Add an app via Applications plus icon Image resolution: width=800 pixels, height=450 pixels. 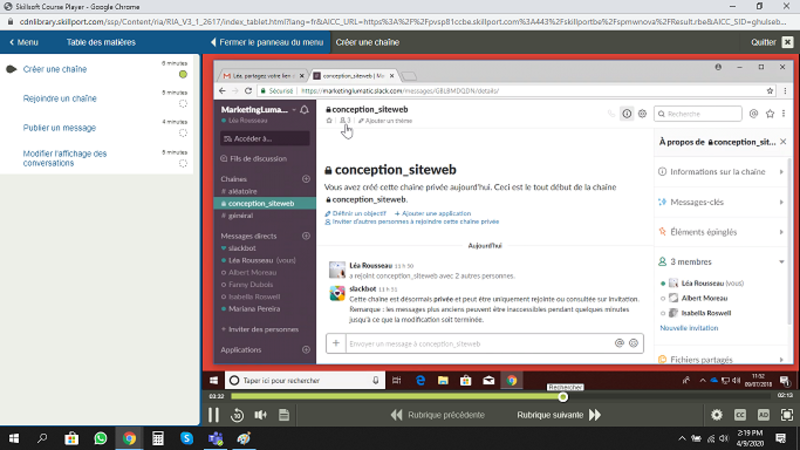tap(306, 350)
